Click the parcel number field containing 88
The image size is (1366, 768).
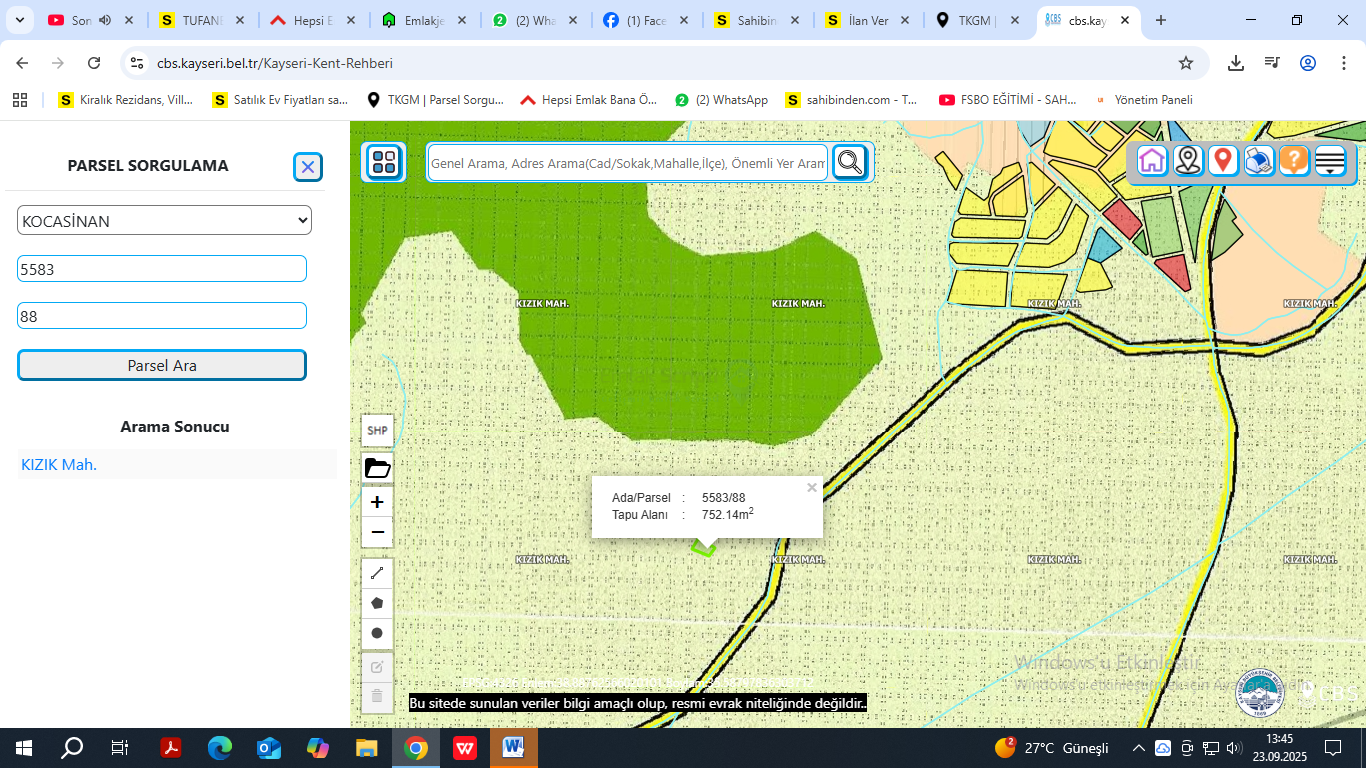(162, 316)
